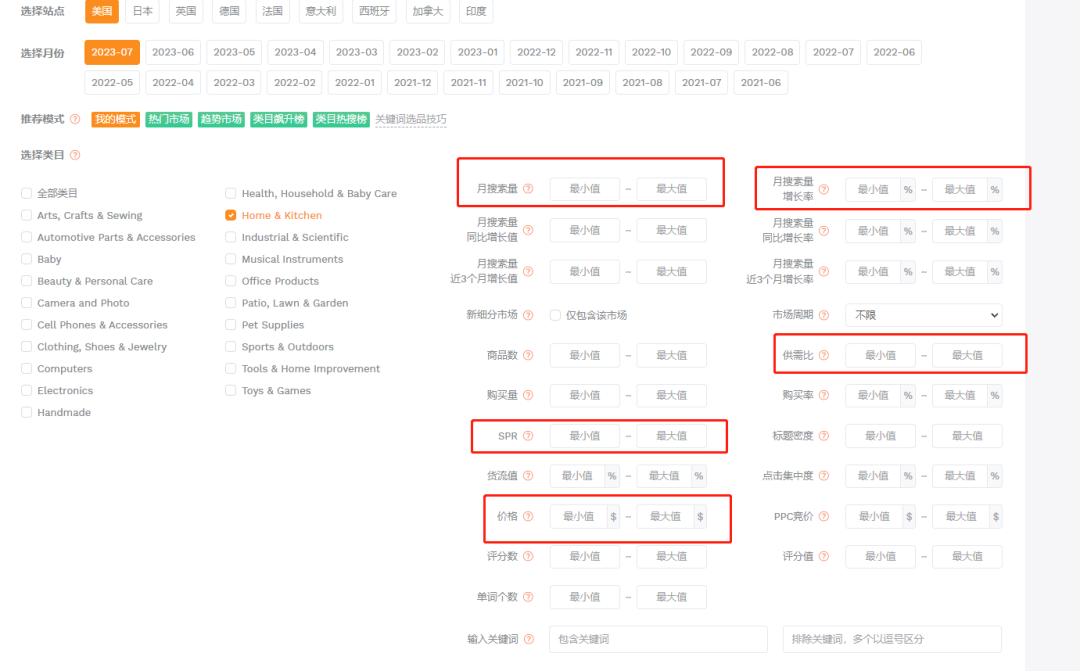1080x671 pixels.
Task: Open the 市场周期 dropdown showing 不限
Action: [924, 315]
